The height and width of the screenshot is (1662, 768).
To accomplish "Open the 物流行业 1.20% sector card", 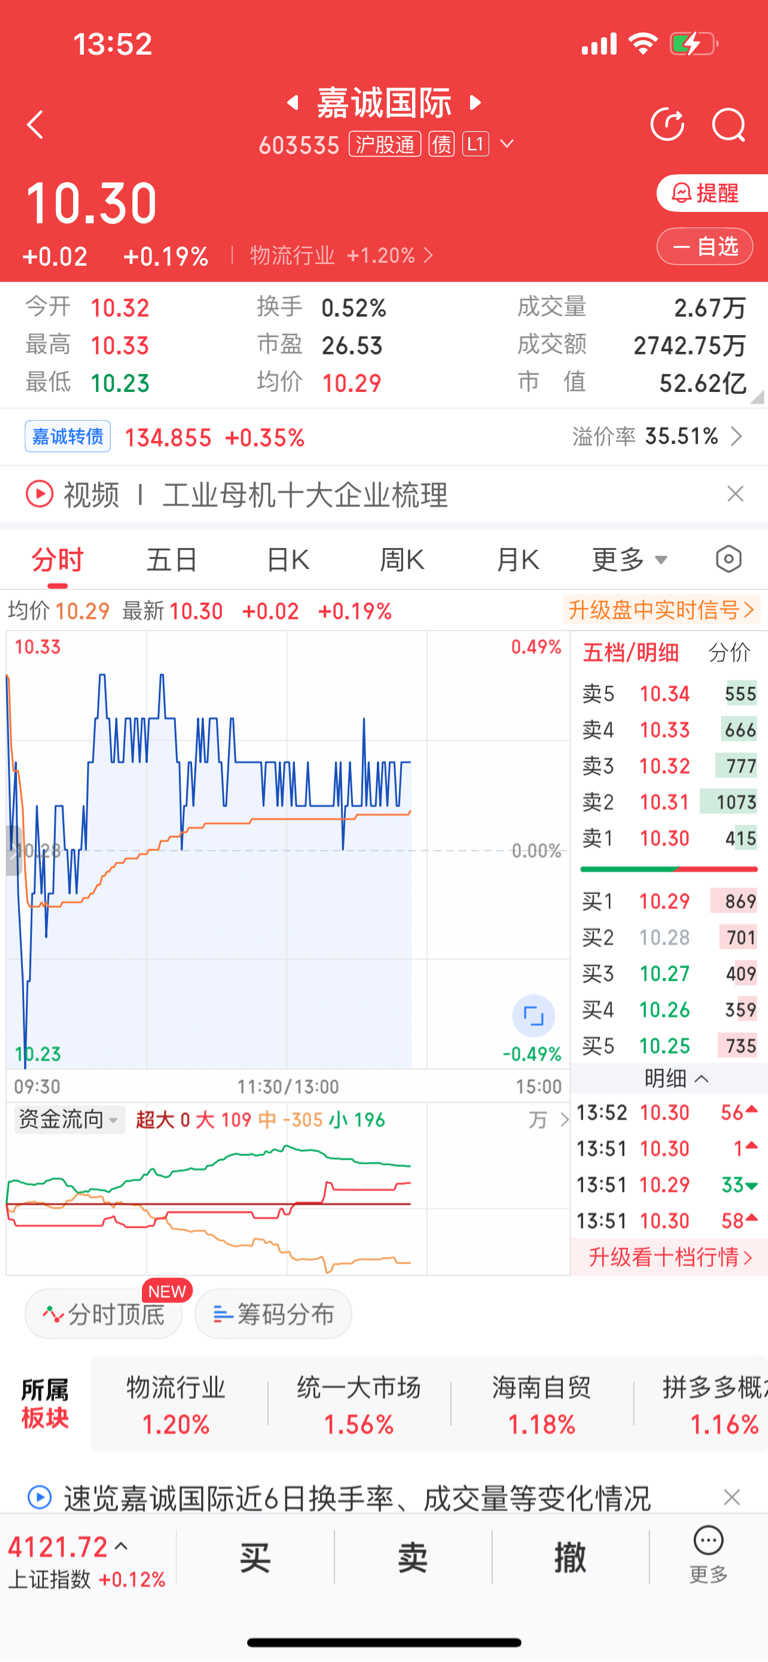I will click(176, 1405).
